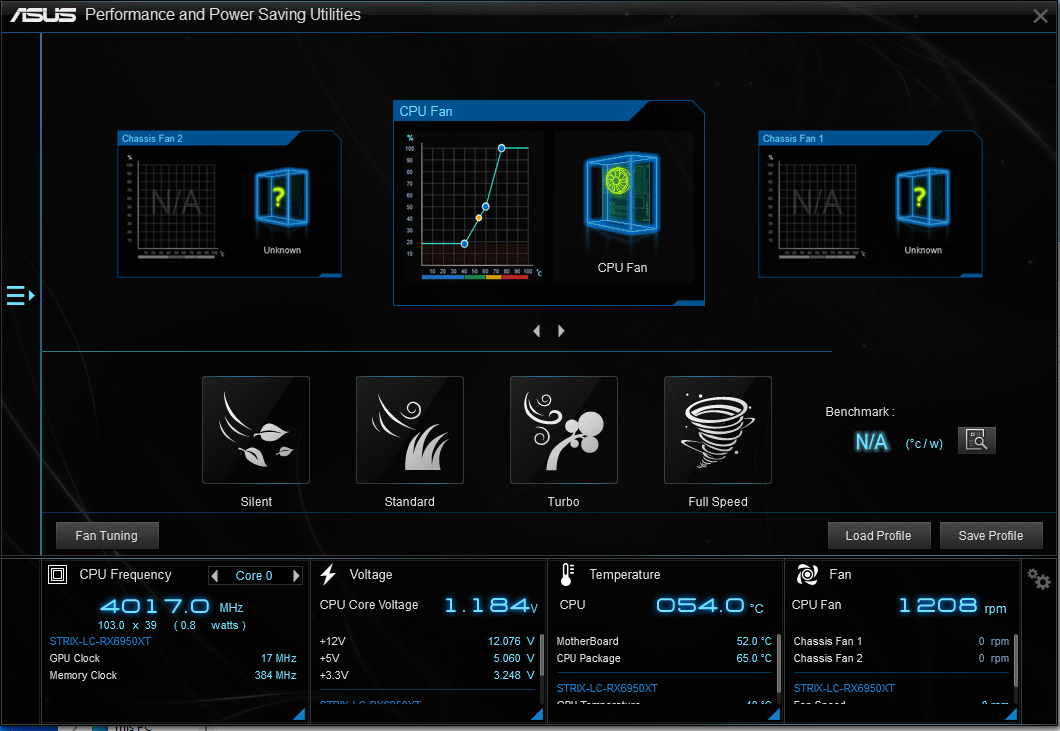Start Fan Tuning calibration
The width and height of the screenshot is (1060, 731).
(x=107, y=535)
